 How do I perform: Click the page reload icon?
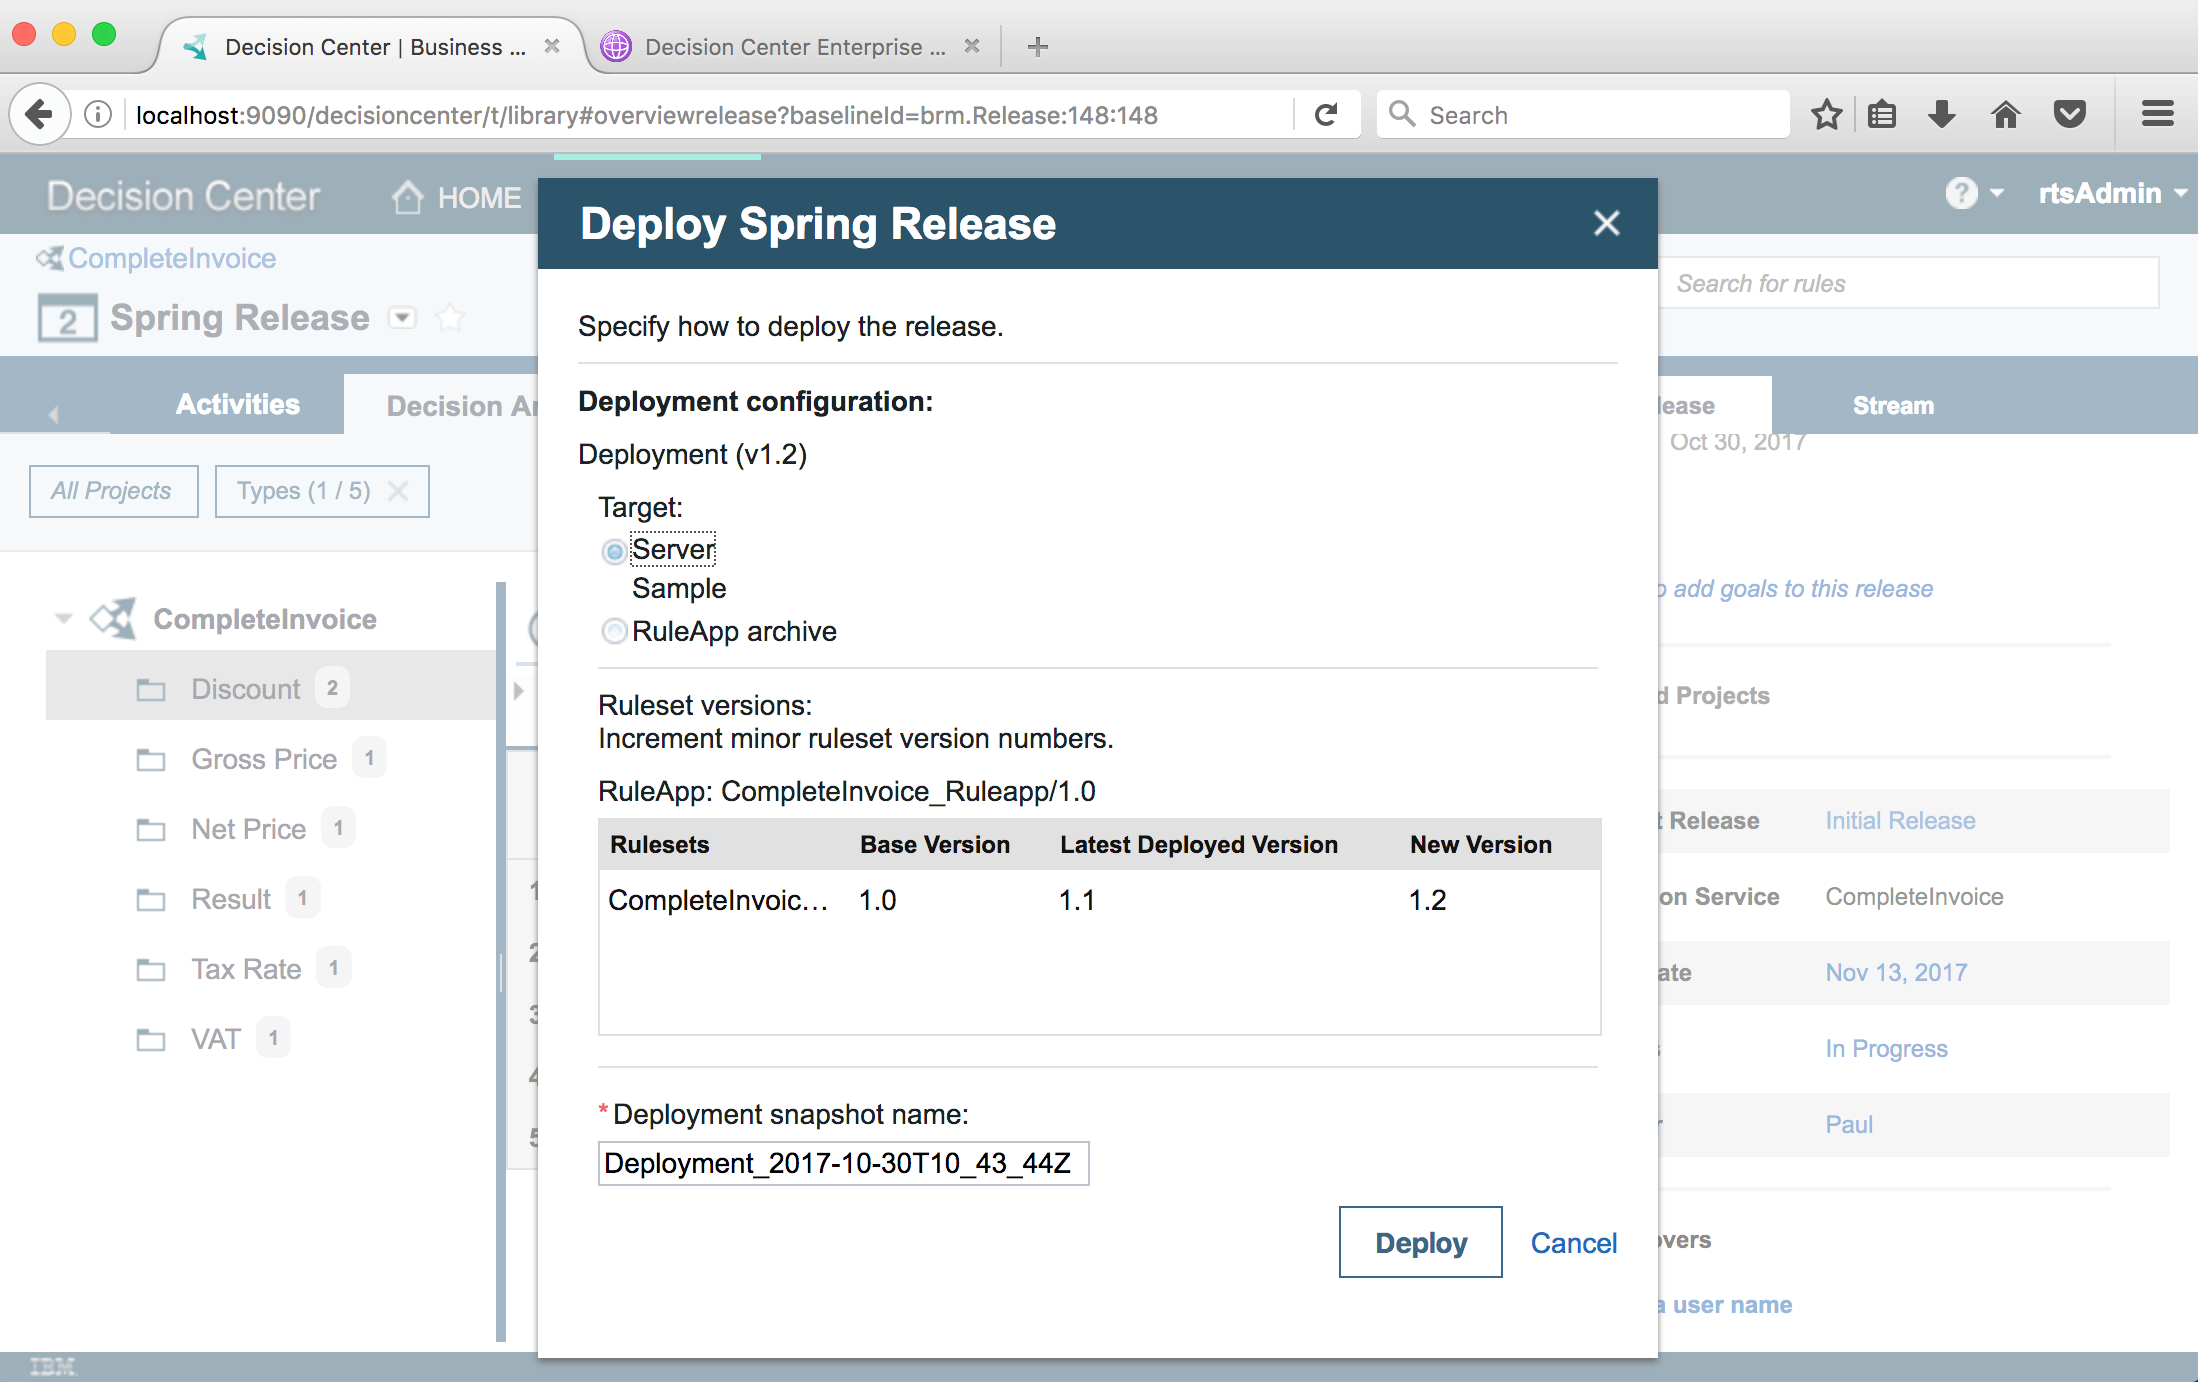pyautogui.click(x=1326, y=115)
